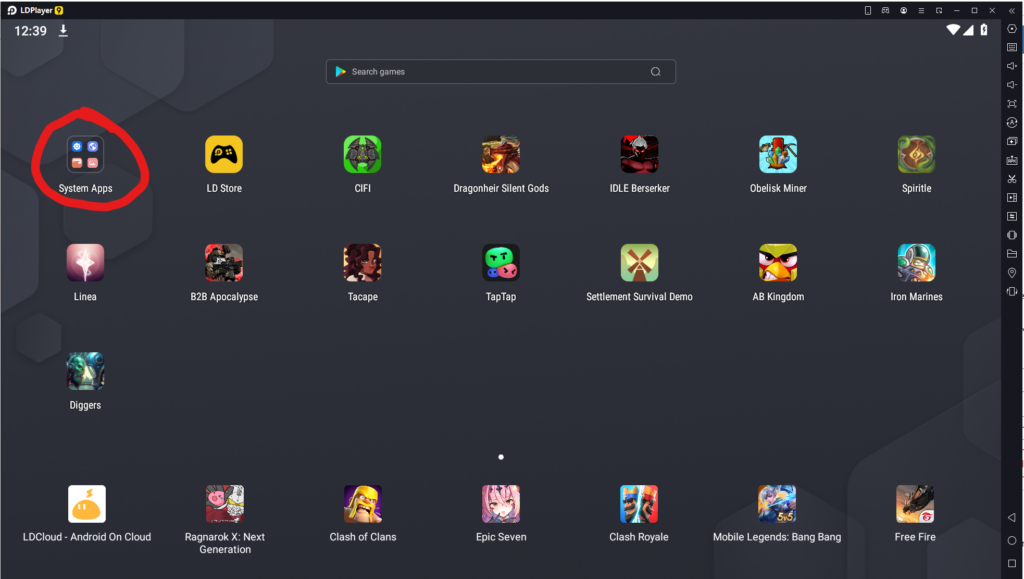
Task: Click the Search games field
Action: pyautogui.click(x=501, y=72)
